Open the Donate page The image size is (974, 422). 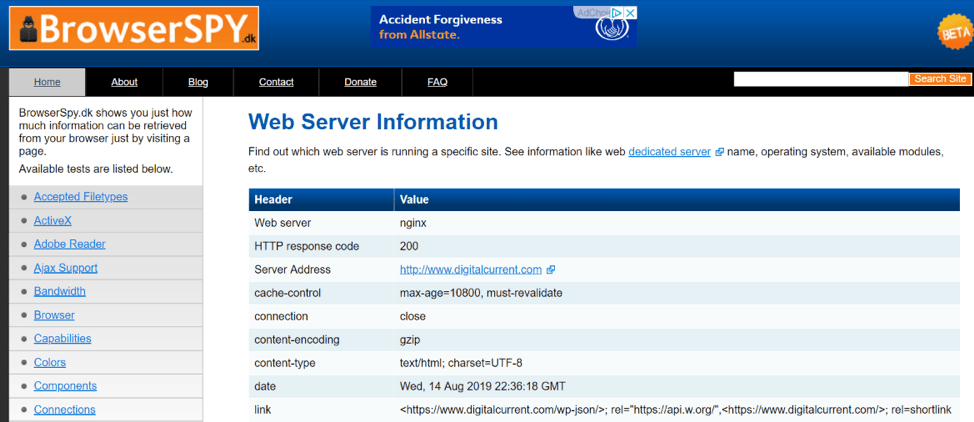point(360,82)
